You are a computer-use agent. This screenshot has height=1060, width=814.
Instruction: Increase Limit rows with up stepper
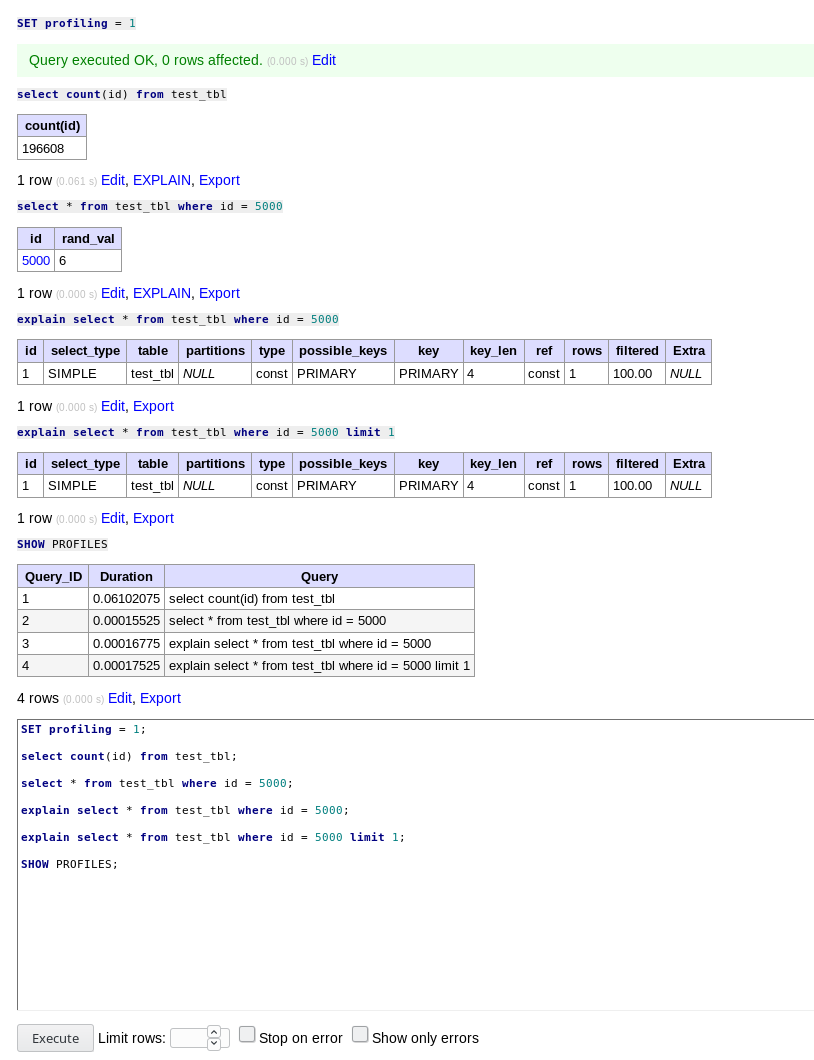click(214, 1032)
